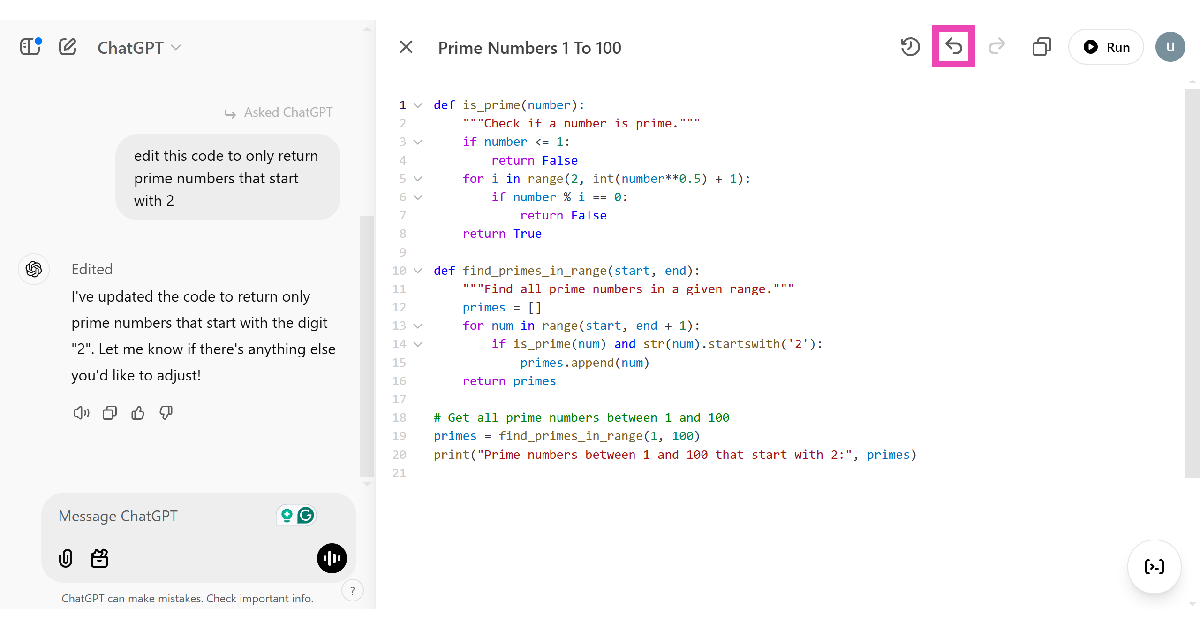This screenshot has width=1200, height=628.
Task: Click the primes.append(num) line
Action: [585, 363]
